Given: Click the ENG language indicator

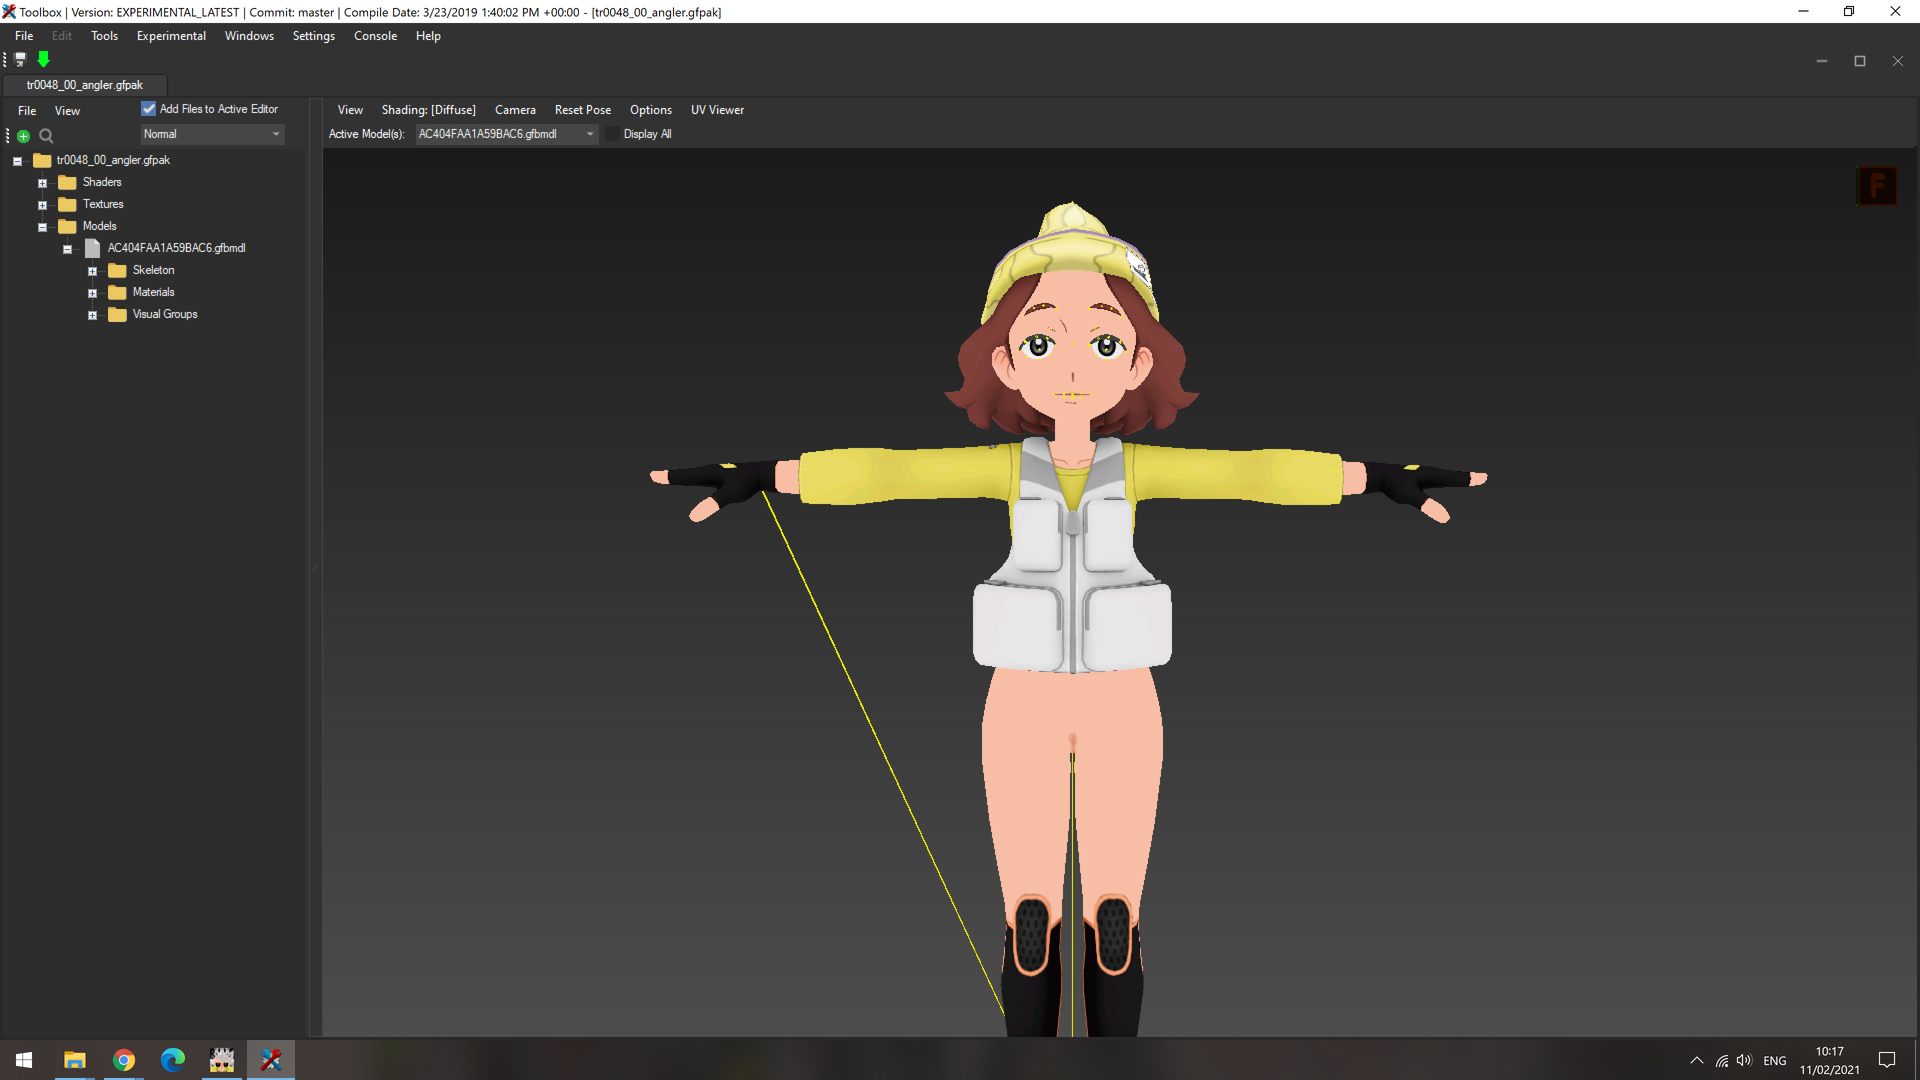Looking at the screenshot, I should click(1775, 1061).
